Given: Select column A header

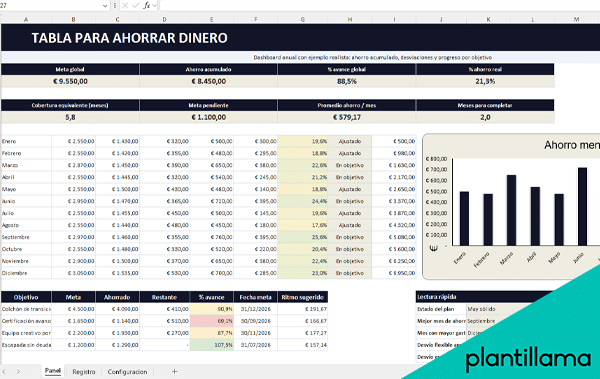Looking at the screenshot, I should coord(26,19).
